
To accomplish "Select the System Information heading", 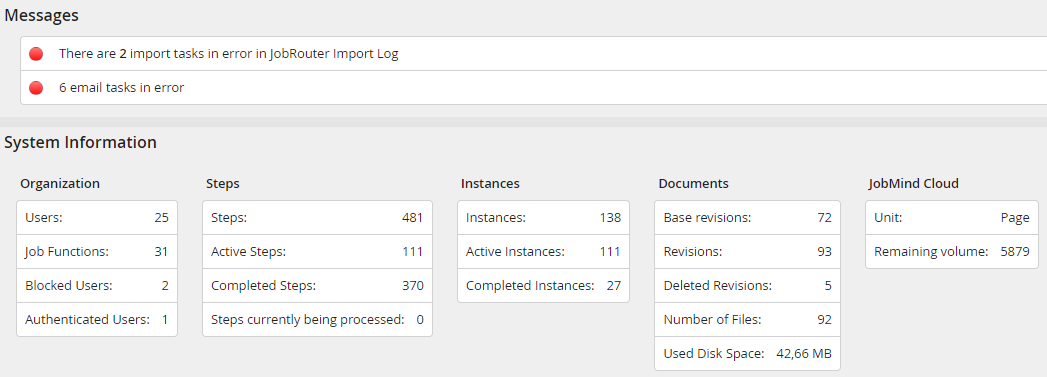I will [81, 142].
